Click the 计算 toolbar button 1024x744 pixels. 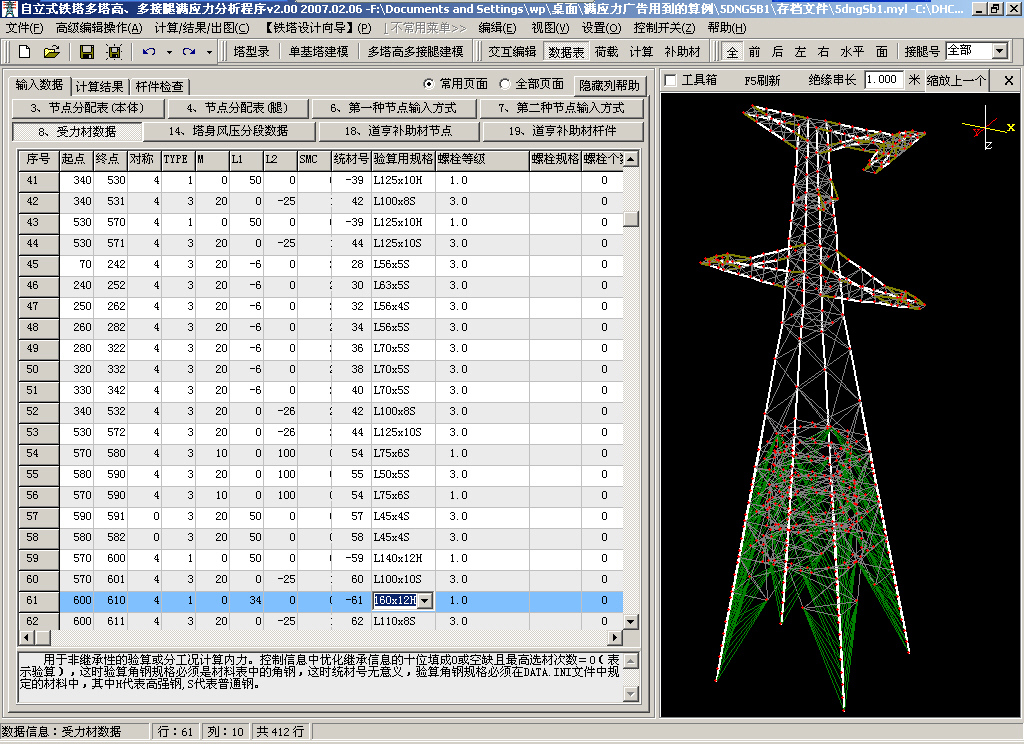point(641,52)
